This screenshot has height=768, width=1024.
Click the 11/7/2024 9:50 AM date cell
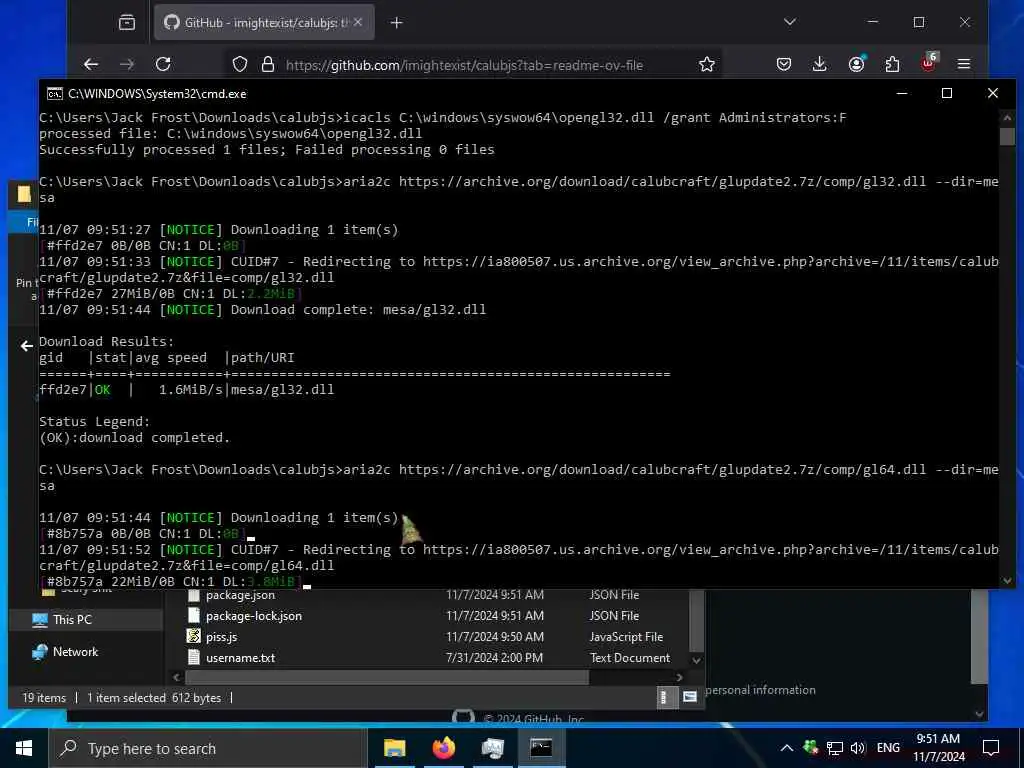pos(495,637)
